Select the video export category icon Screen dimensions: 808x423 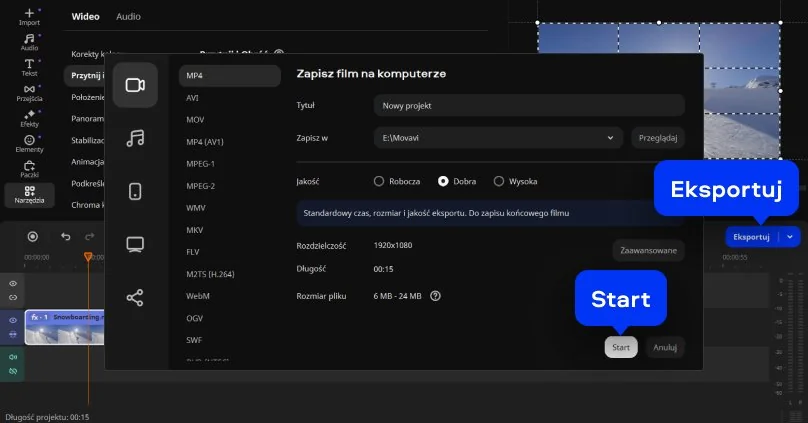135,85
